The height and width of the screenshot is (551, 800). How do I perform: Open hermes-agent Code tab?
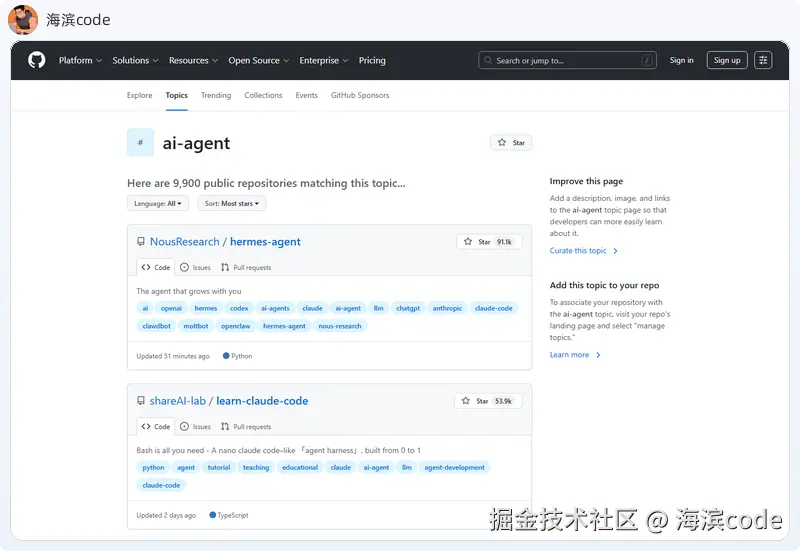click(156, 267)
